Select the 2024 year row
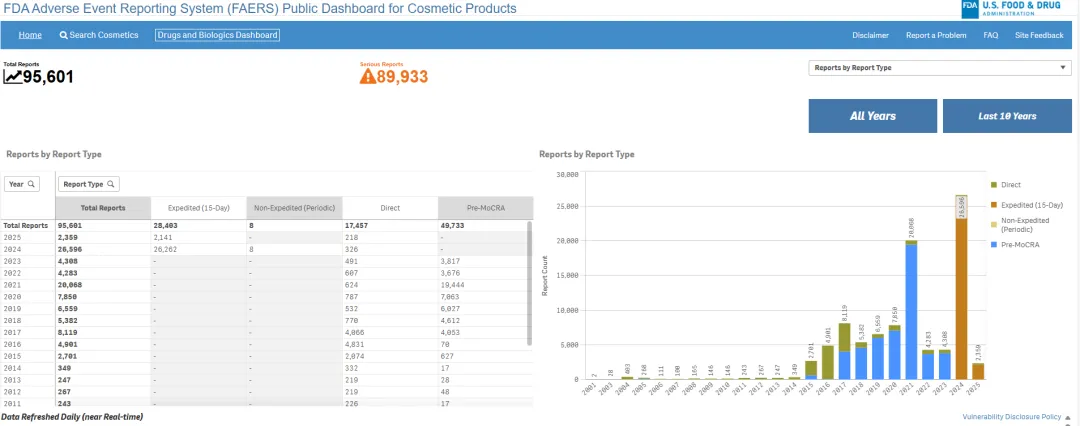This screenshot has width=1080, height=426. click(267, 249)
